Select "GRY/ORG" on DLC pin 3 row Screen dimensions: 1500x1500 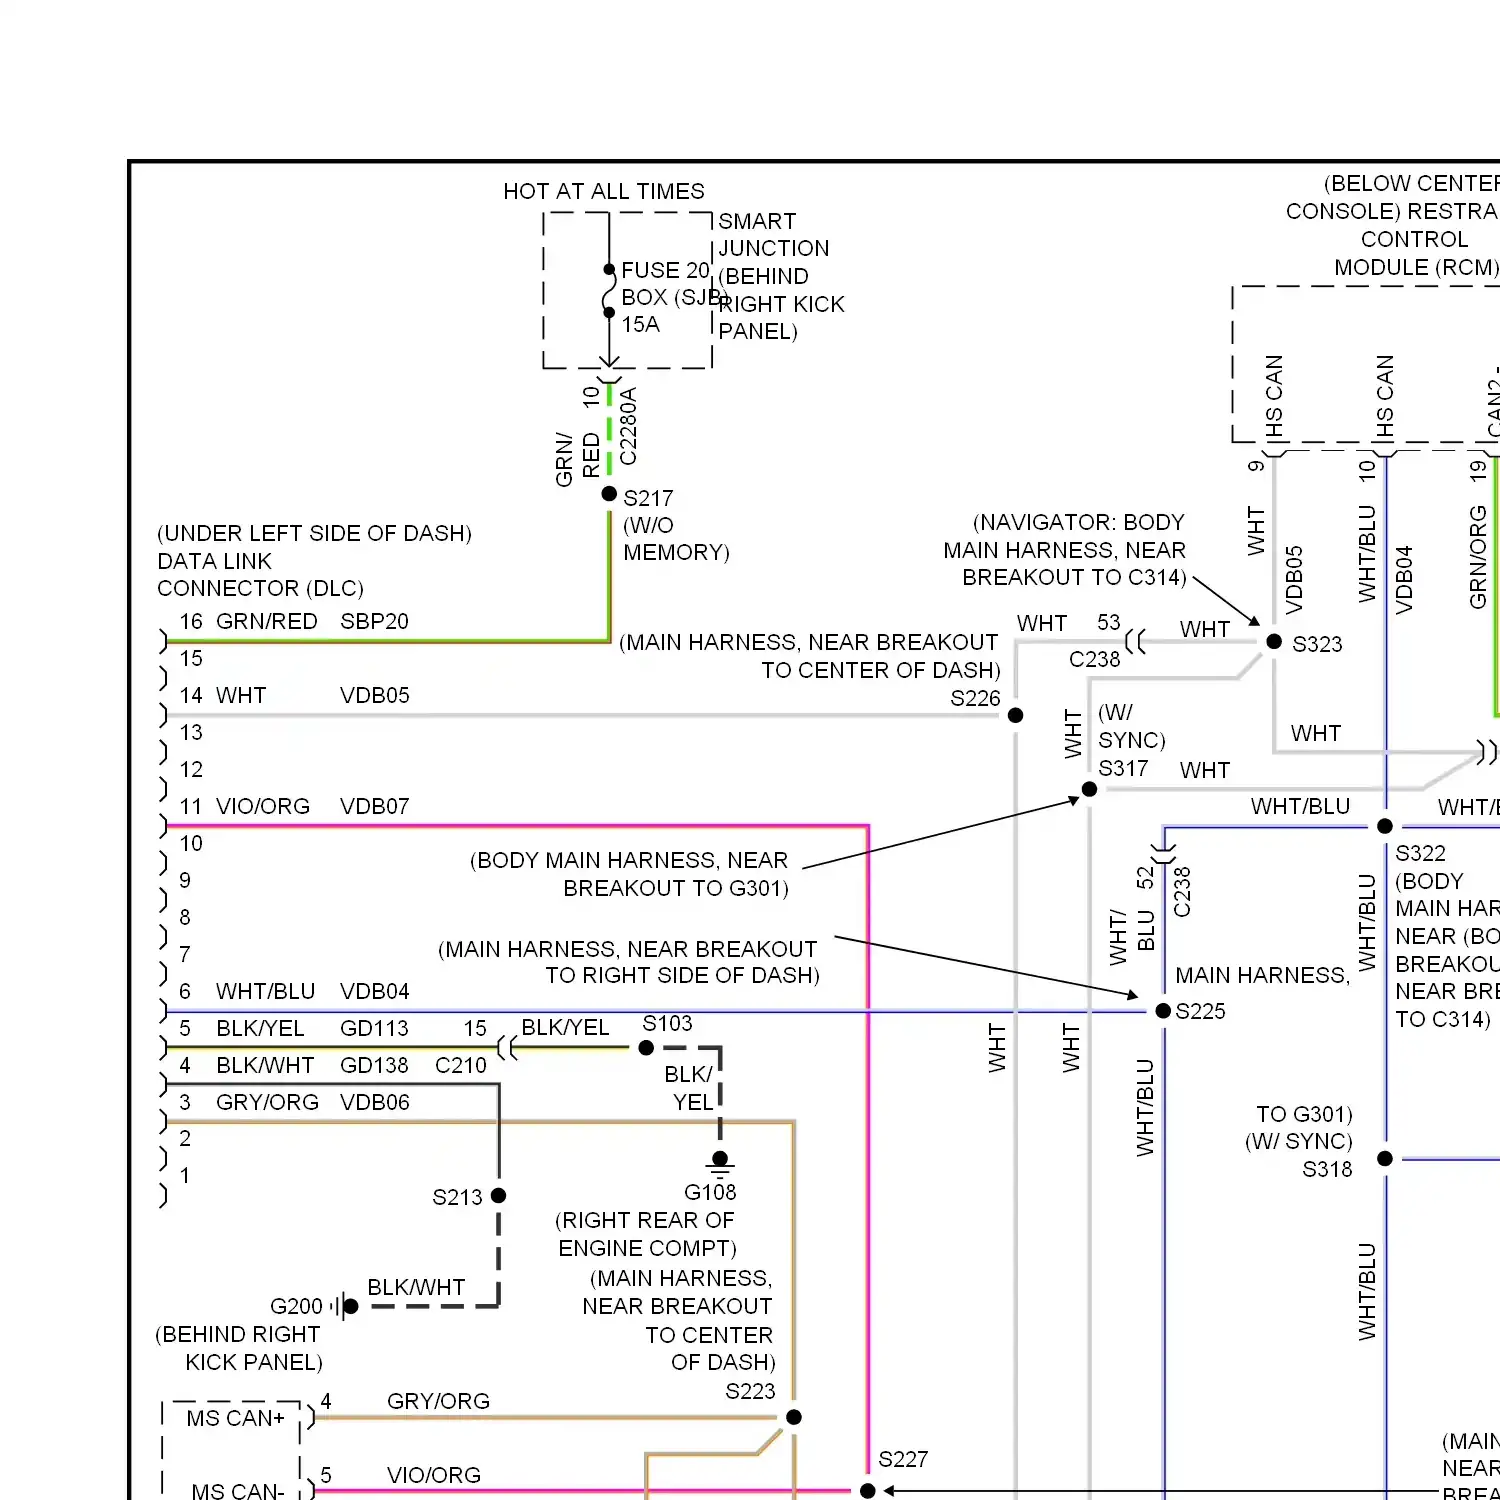pyautogui.click(x=267, y=1102)
